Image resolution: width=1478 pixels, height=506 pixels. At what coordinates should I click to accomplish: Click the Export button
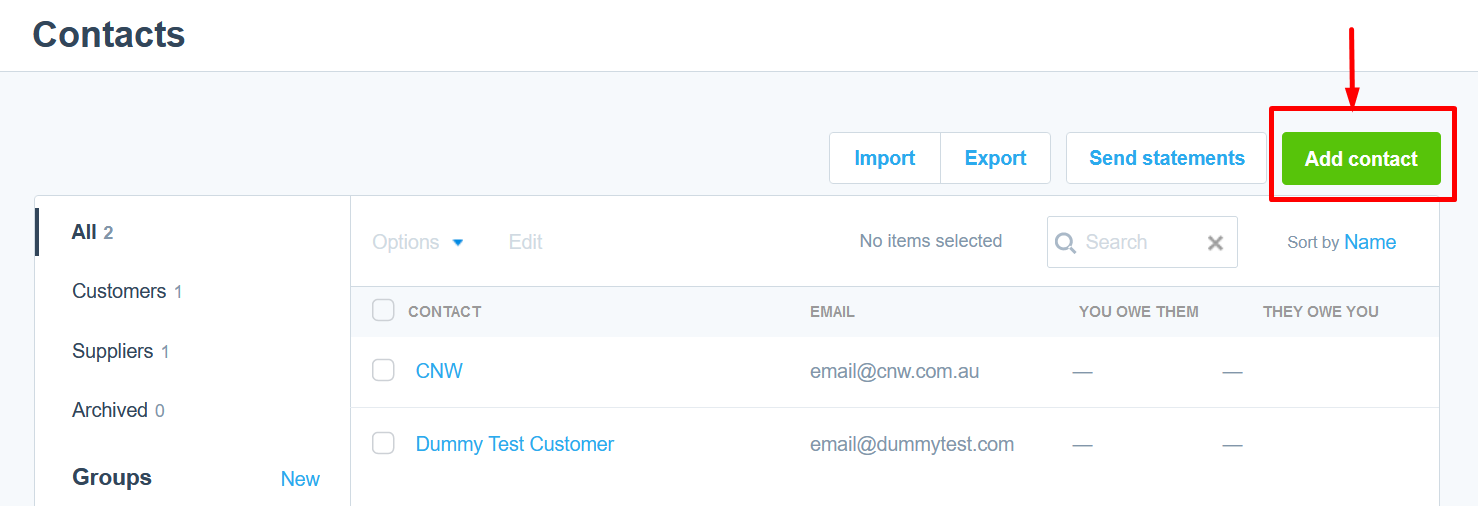tap(995, 158)
